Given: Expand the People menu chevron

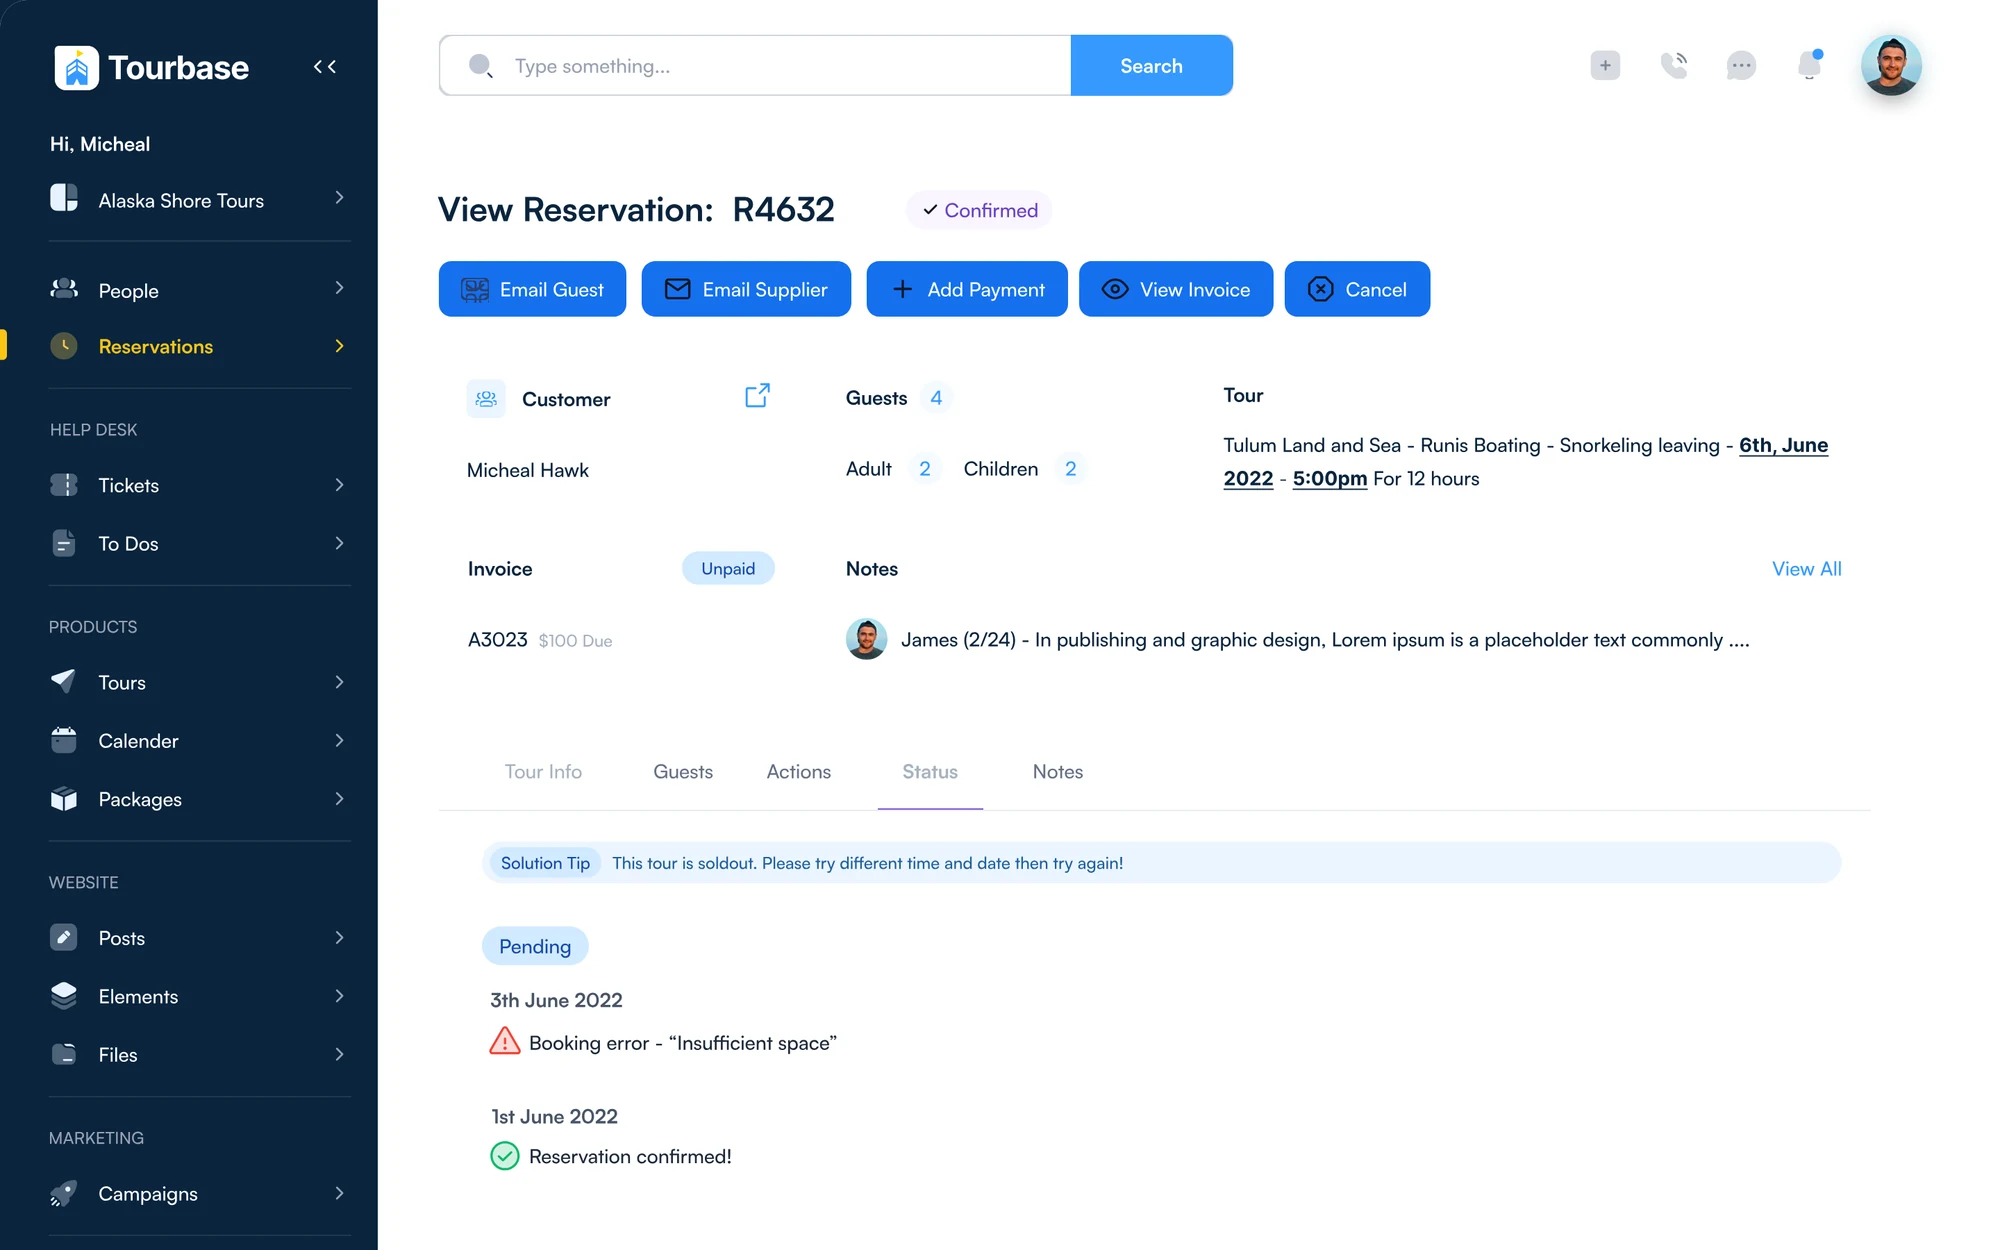Looking at the screenshot, I should (x=339, y=288).
